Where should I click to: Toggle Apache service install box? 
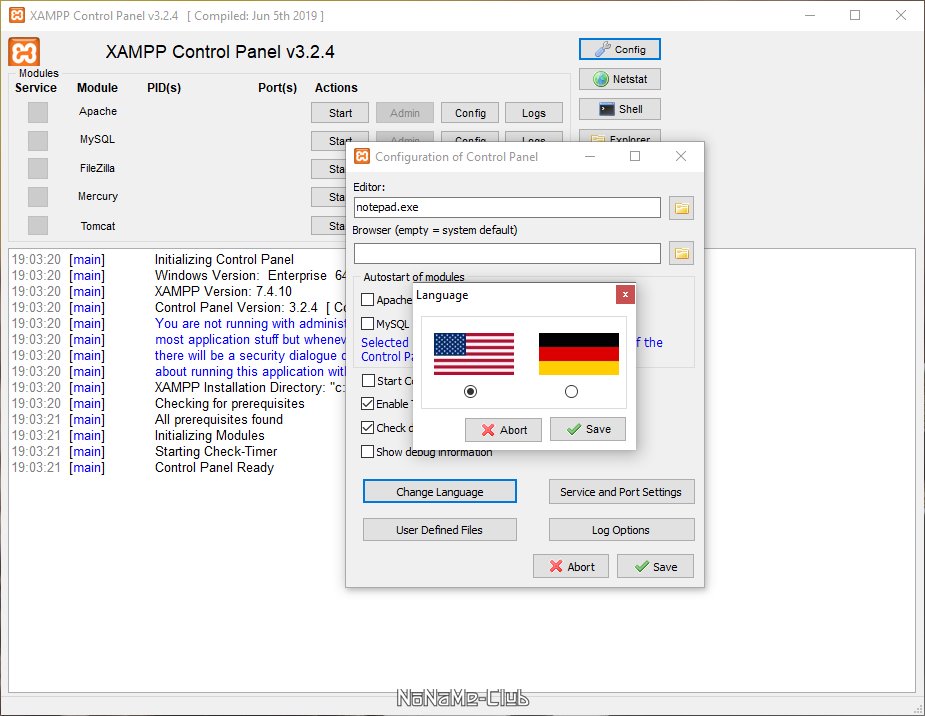click(38, 112)
